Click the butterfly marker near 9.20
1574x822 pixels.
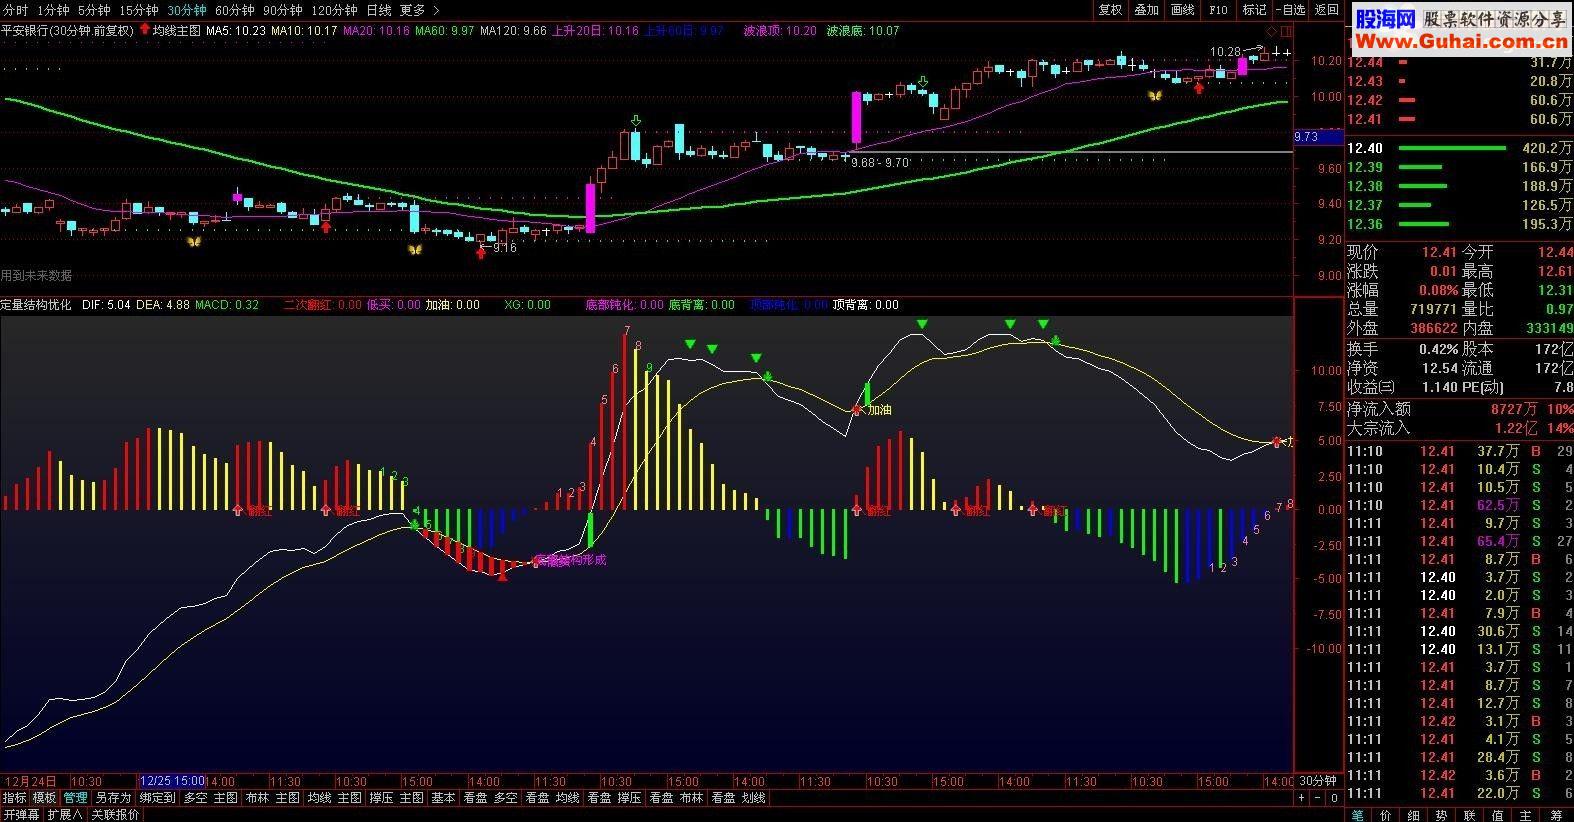point(194,241)
